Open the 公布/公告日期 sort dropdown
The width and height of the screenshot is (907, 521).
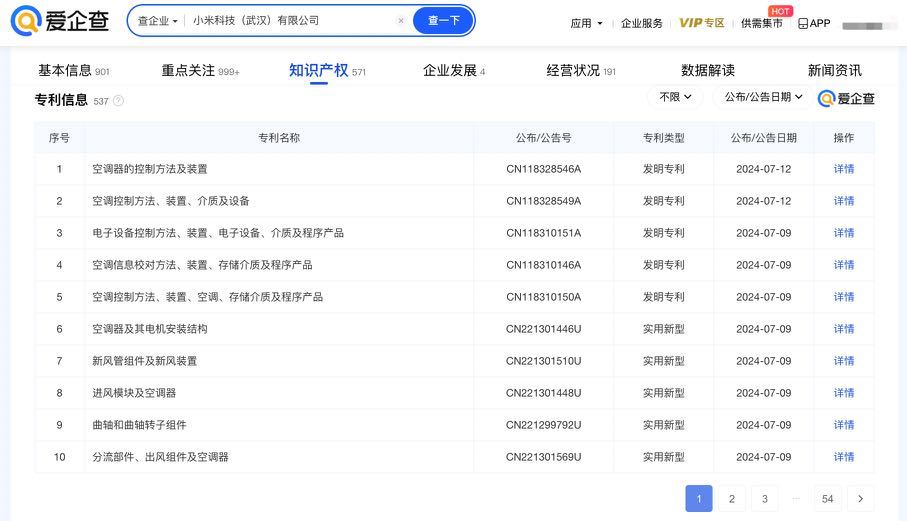(x=763, y=97)
